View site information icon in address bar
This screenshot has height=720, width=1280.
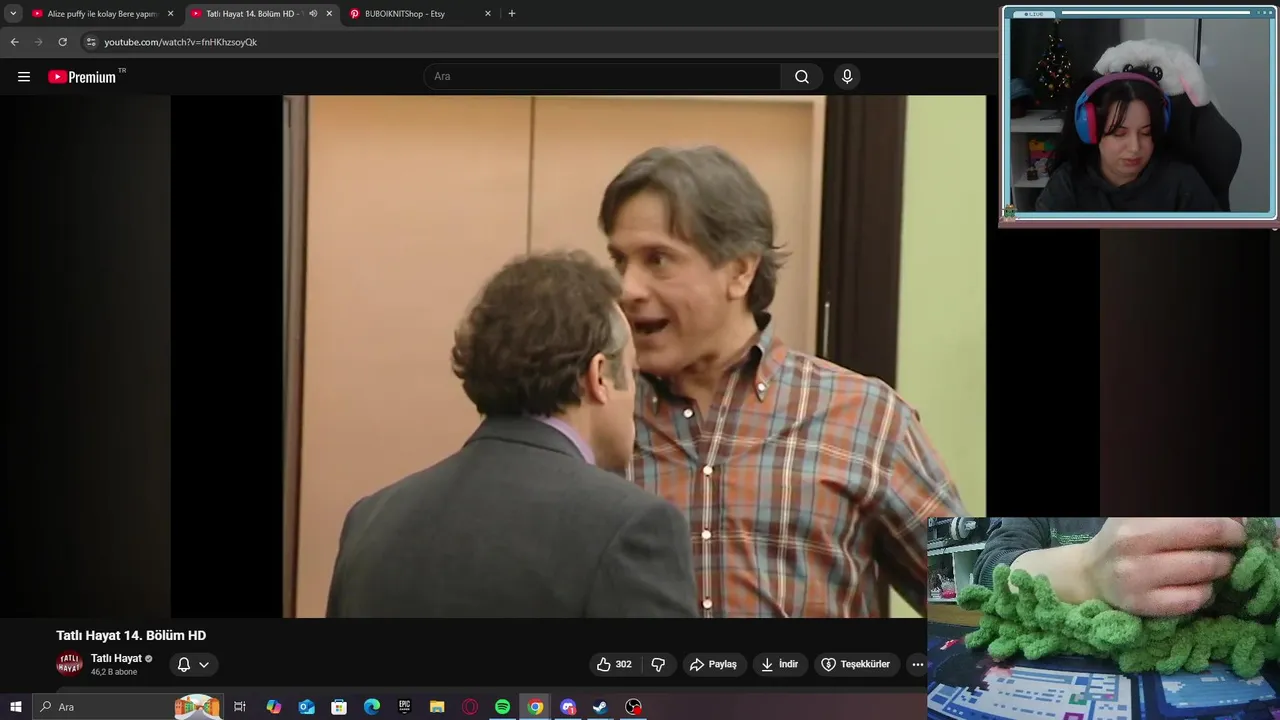tap(91, 42)
